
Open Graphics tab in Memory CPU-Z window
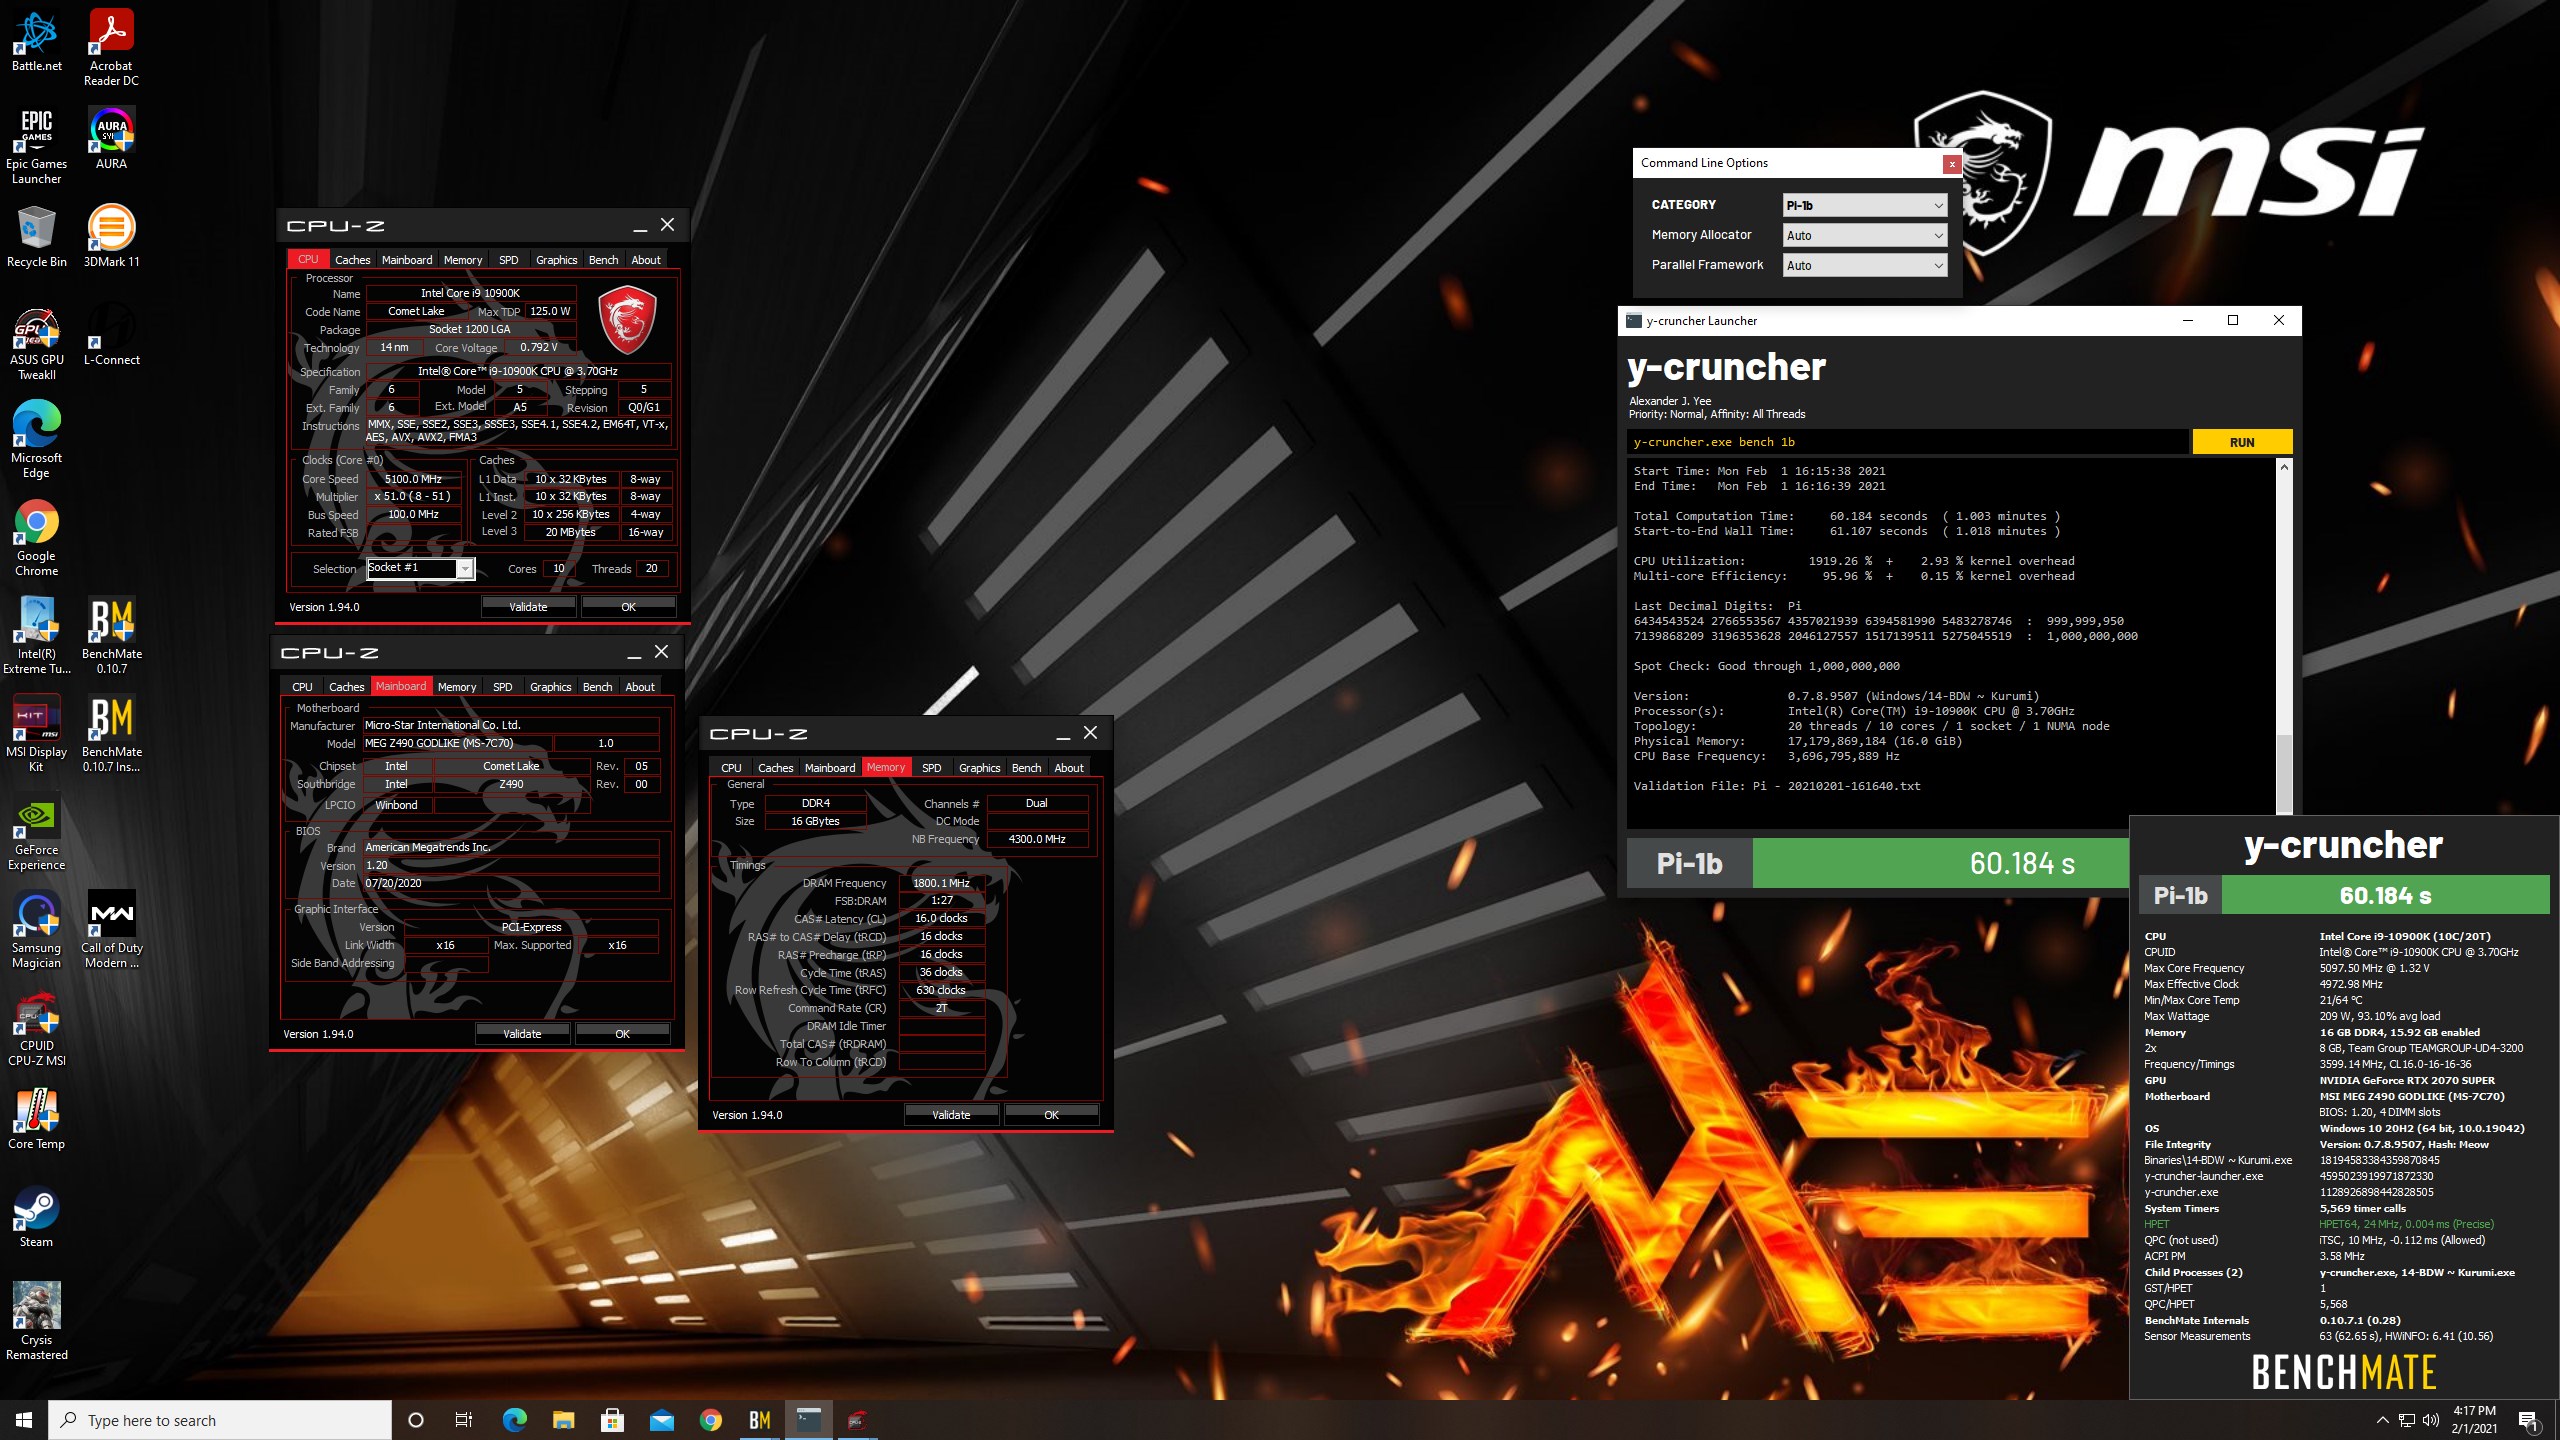click(979, 768)
